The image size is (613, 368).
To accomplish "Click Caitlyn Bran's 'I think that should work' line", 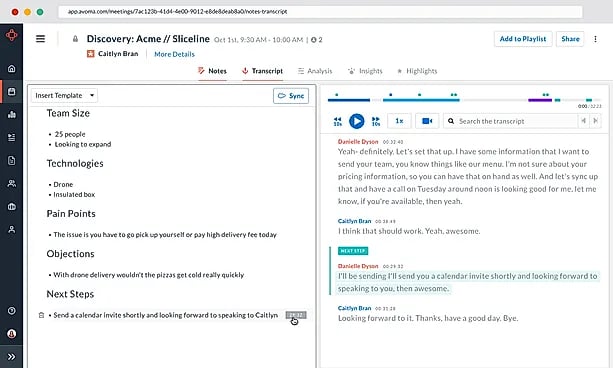I will pyautogui.click(x=409, y=231).
